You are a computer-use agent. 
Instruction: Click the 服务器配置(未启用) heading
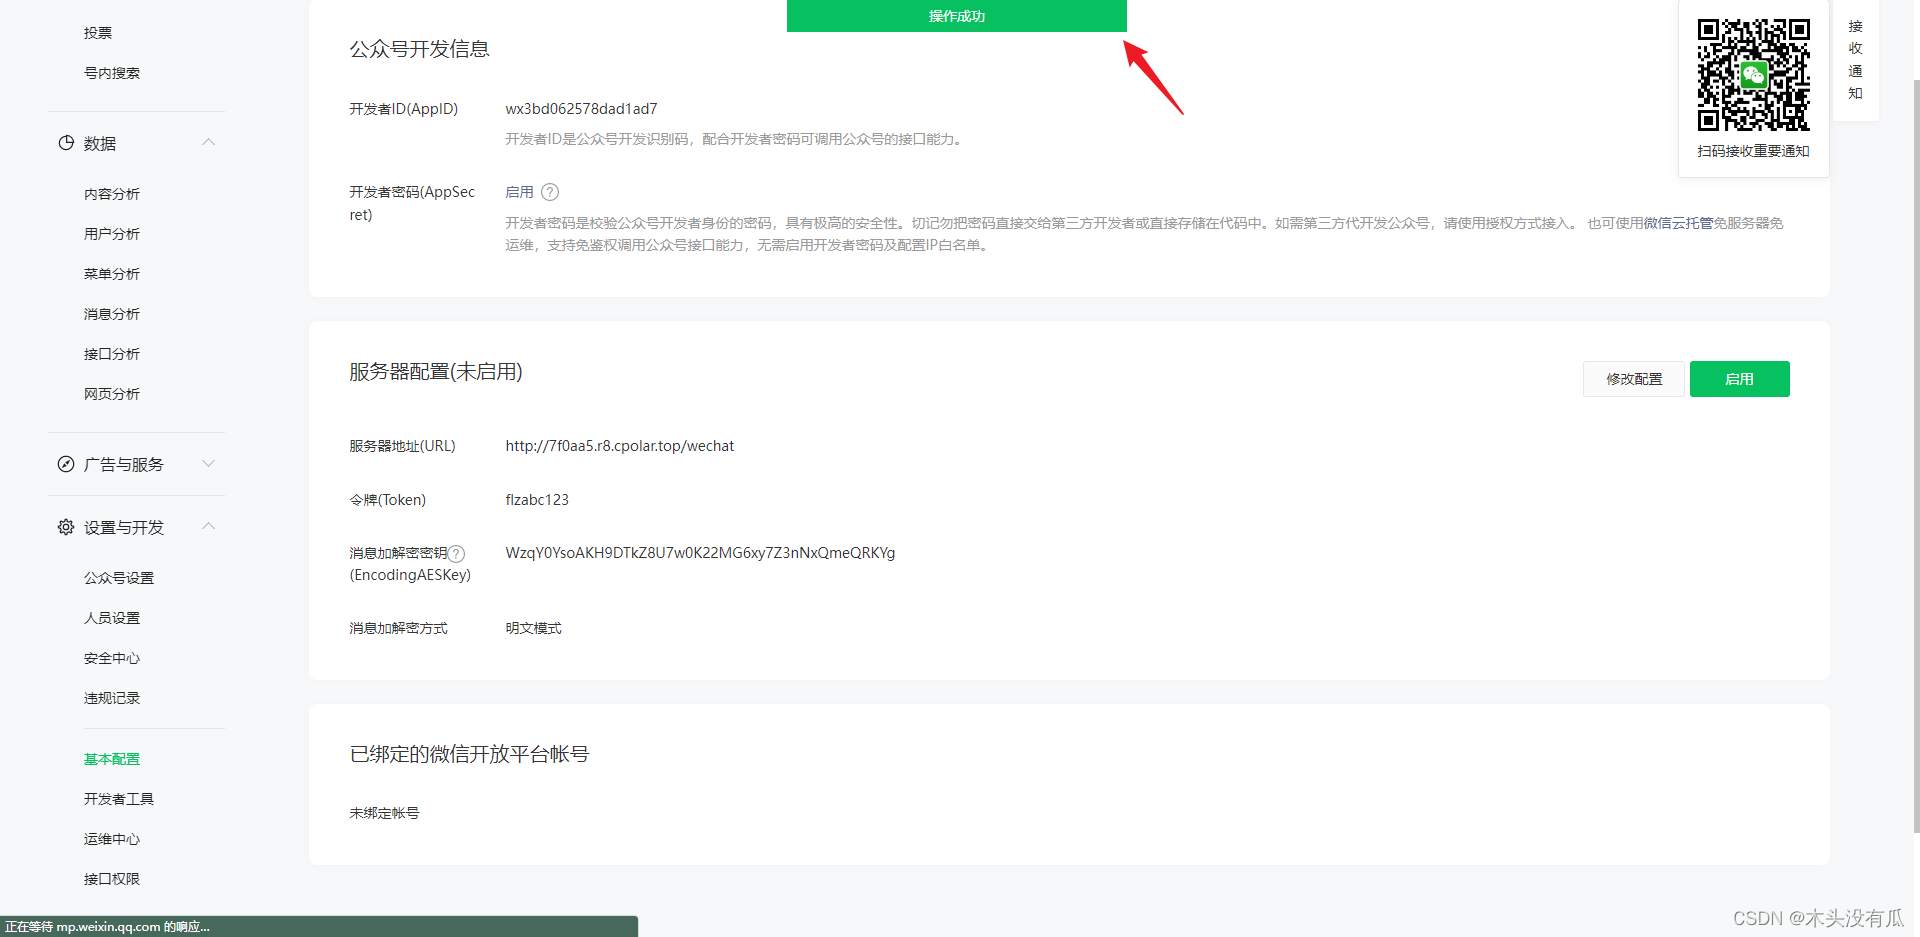tap(436, 372)
